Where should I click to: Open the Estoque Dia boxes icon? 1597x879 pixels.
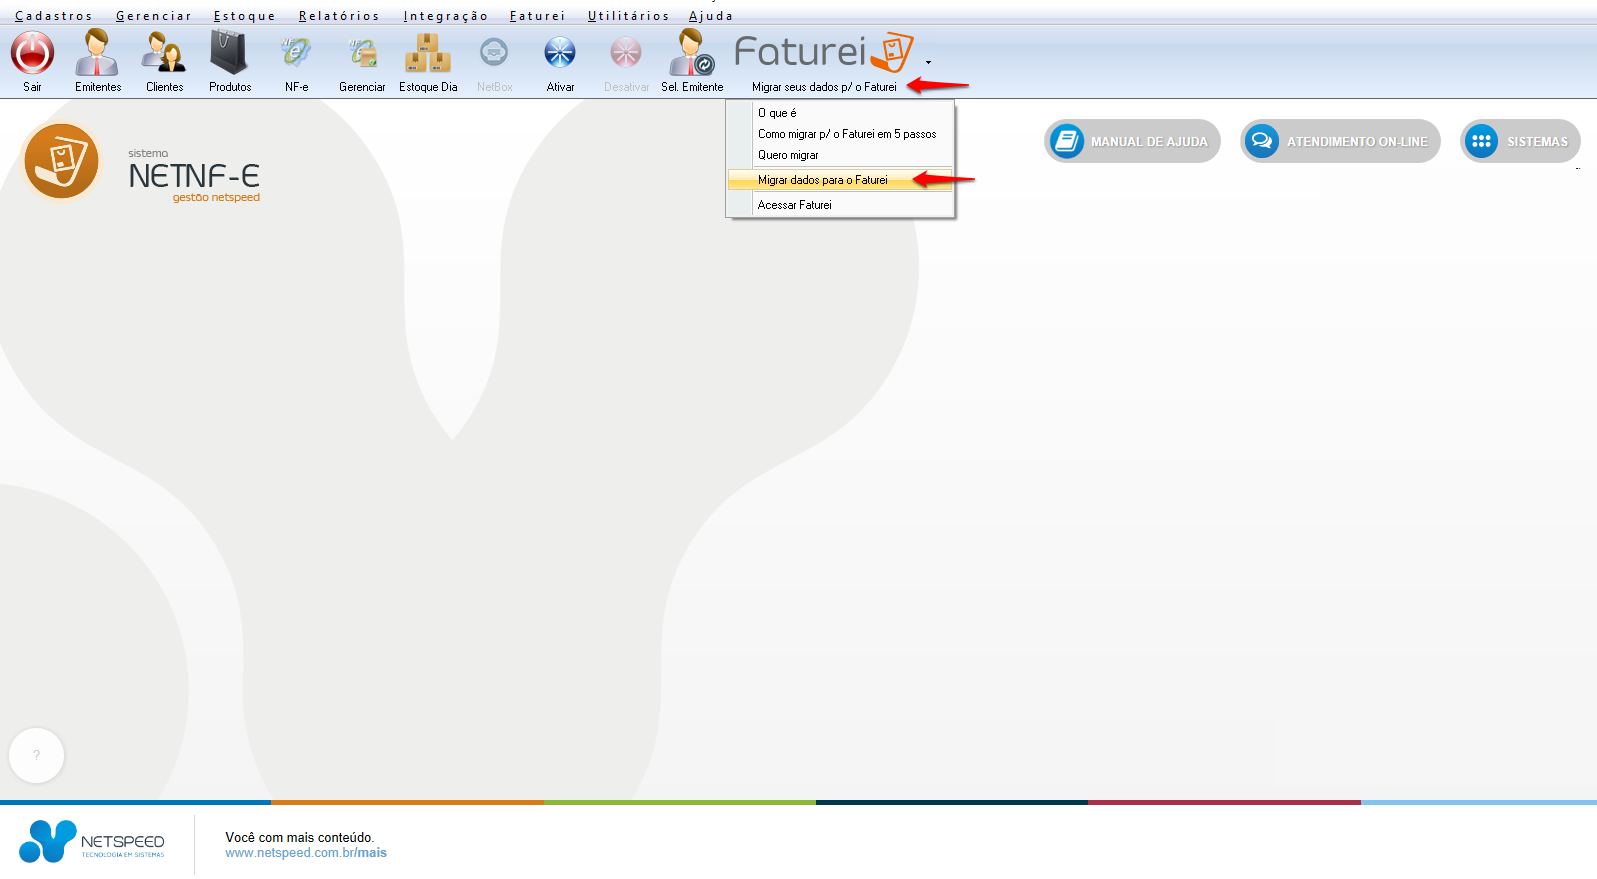tap(428, 52)
